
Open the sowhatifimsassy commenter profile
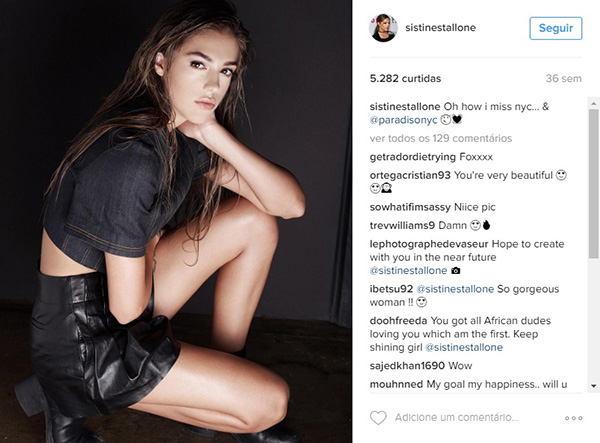click(410, 207)
